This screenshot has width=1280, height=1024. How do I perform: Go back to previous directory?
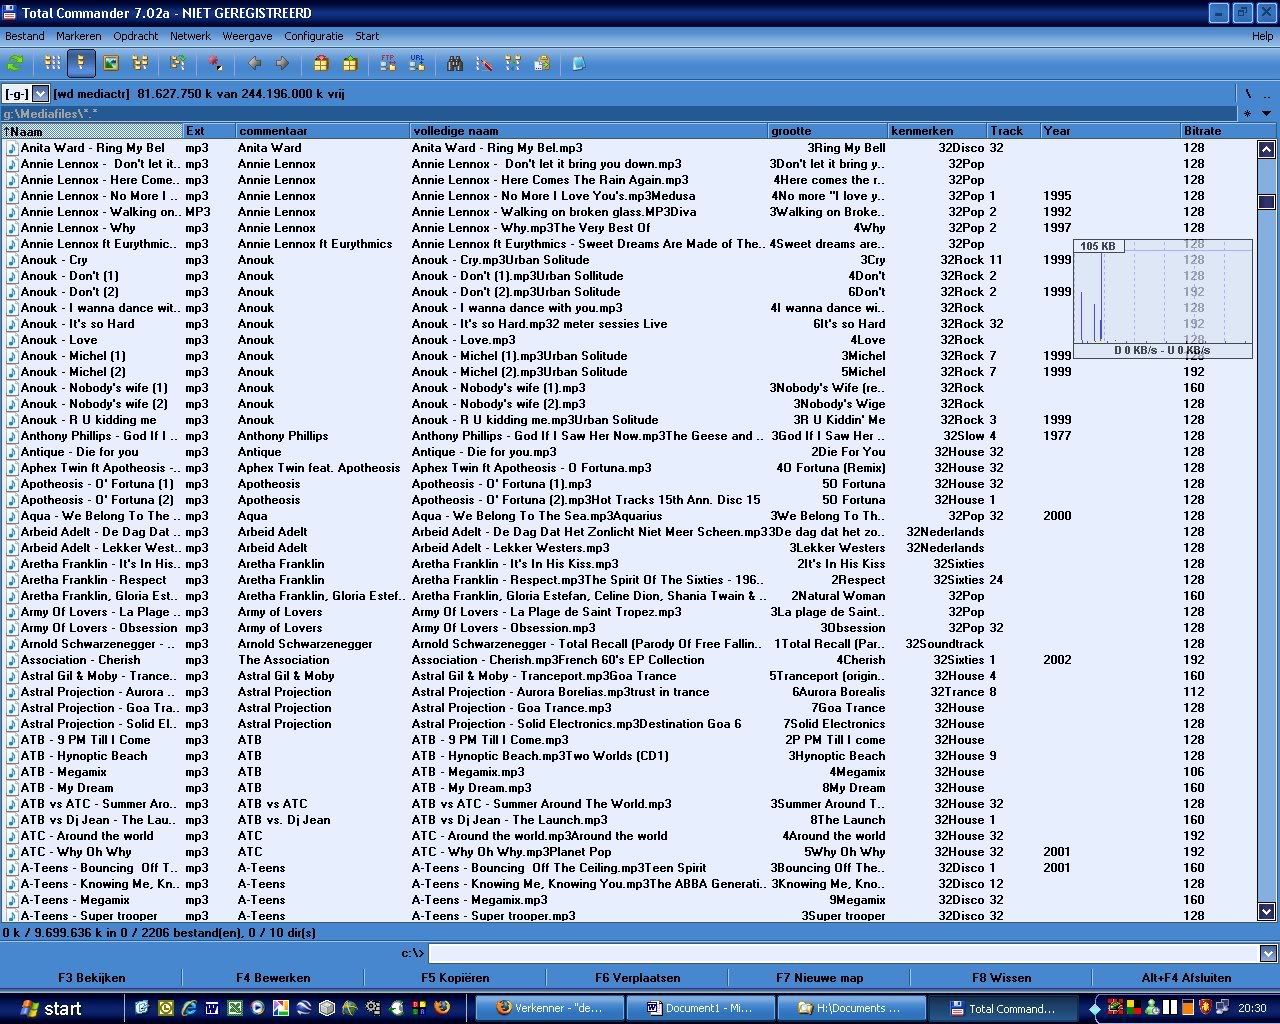tap(254, 63)
